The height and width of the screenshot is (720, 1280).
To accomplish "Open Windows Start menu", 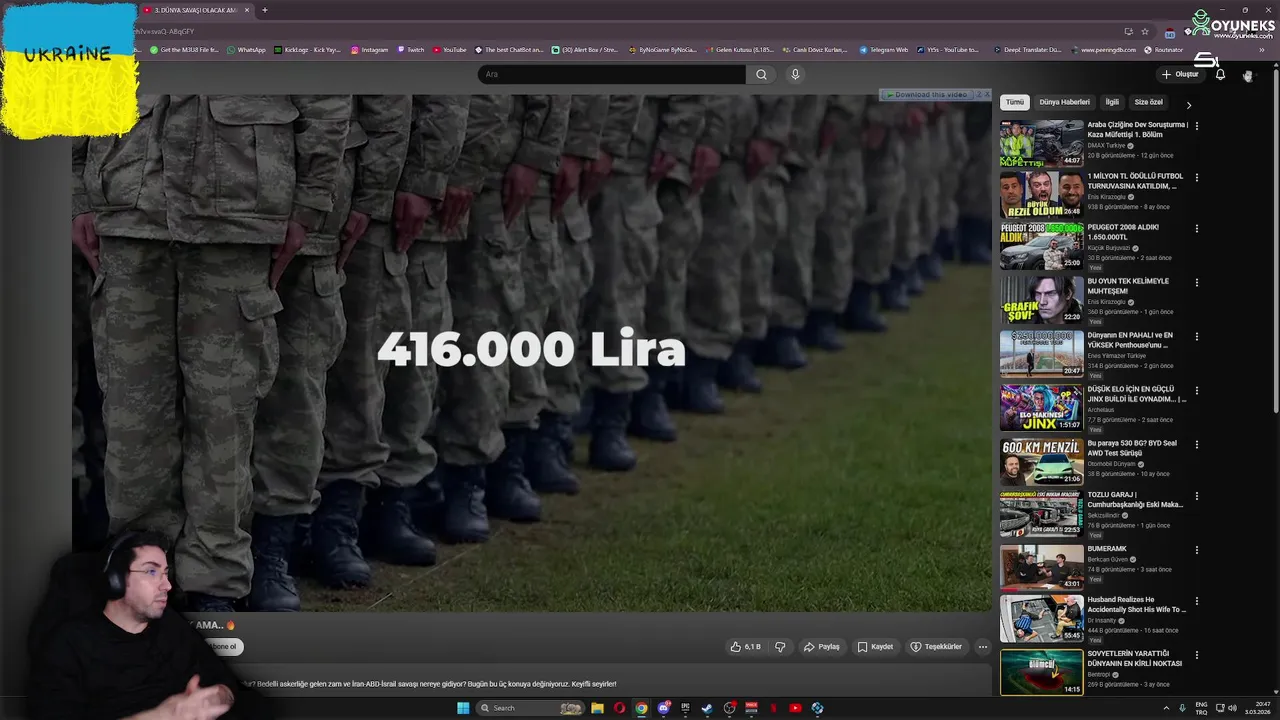I will (x=463, y=708).
